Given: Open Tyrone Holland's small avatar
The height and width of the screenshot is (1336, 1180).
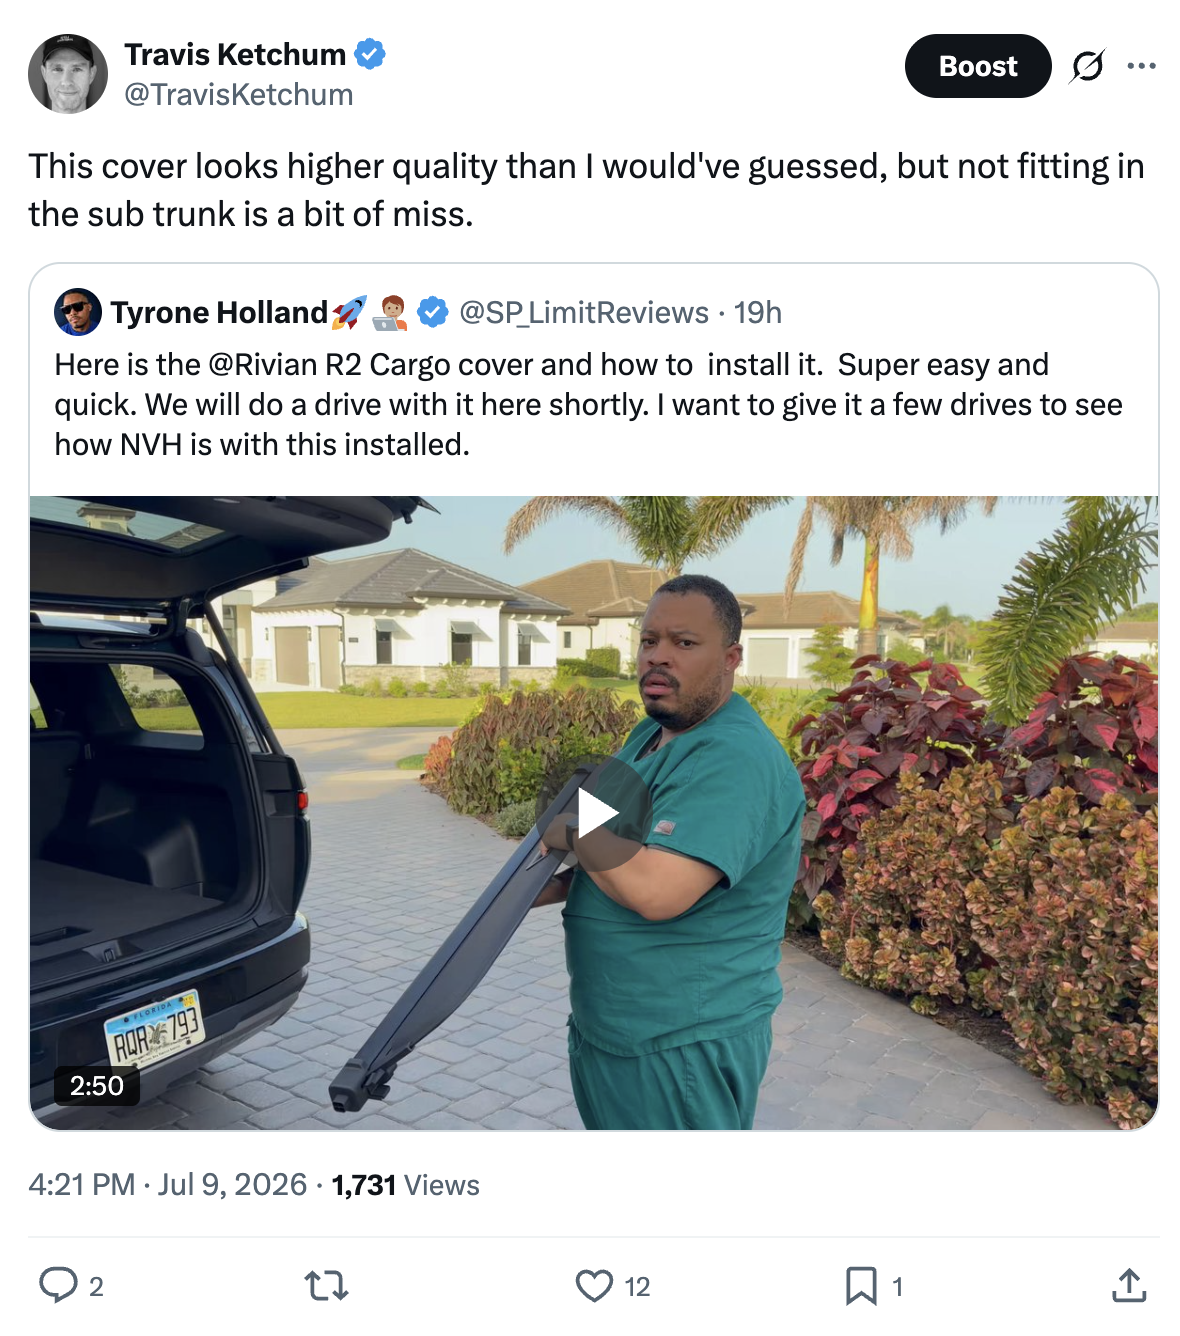Looking at the screenshot, I should click(78, 312).
